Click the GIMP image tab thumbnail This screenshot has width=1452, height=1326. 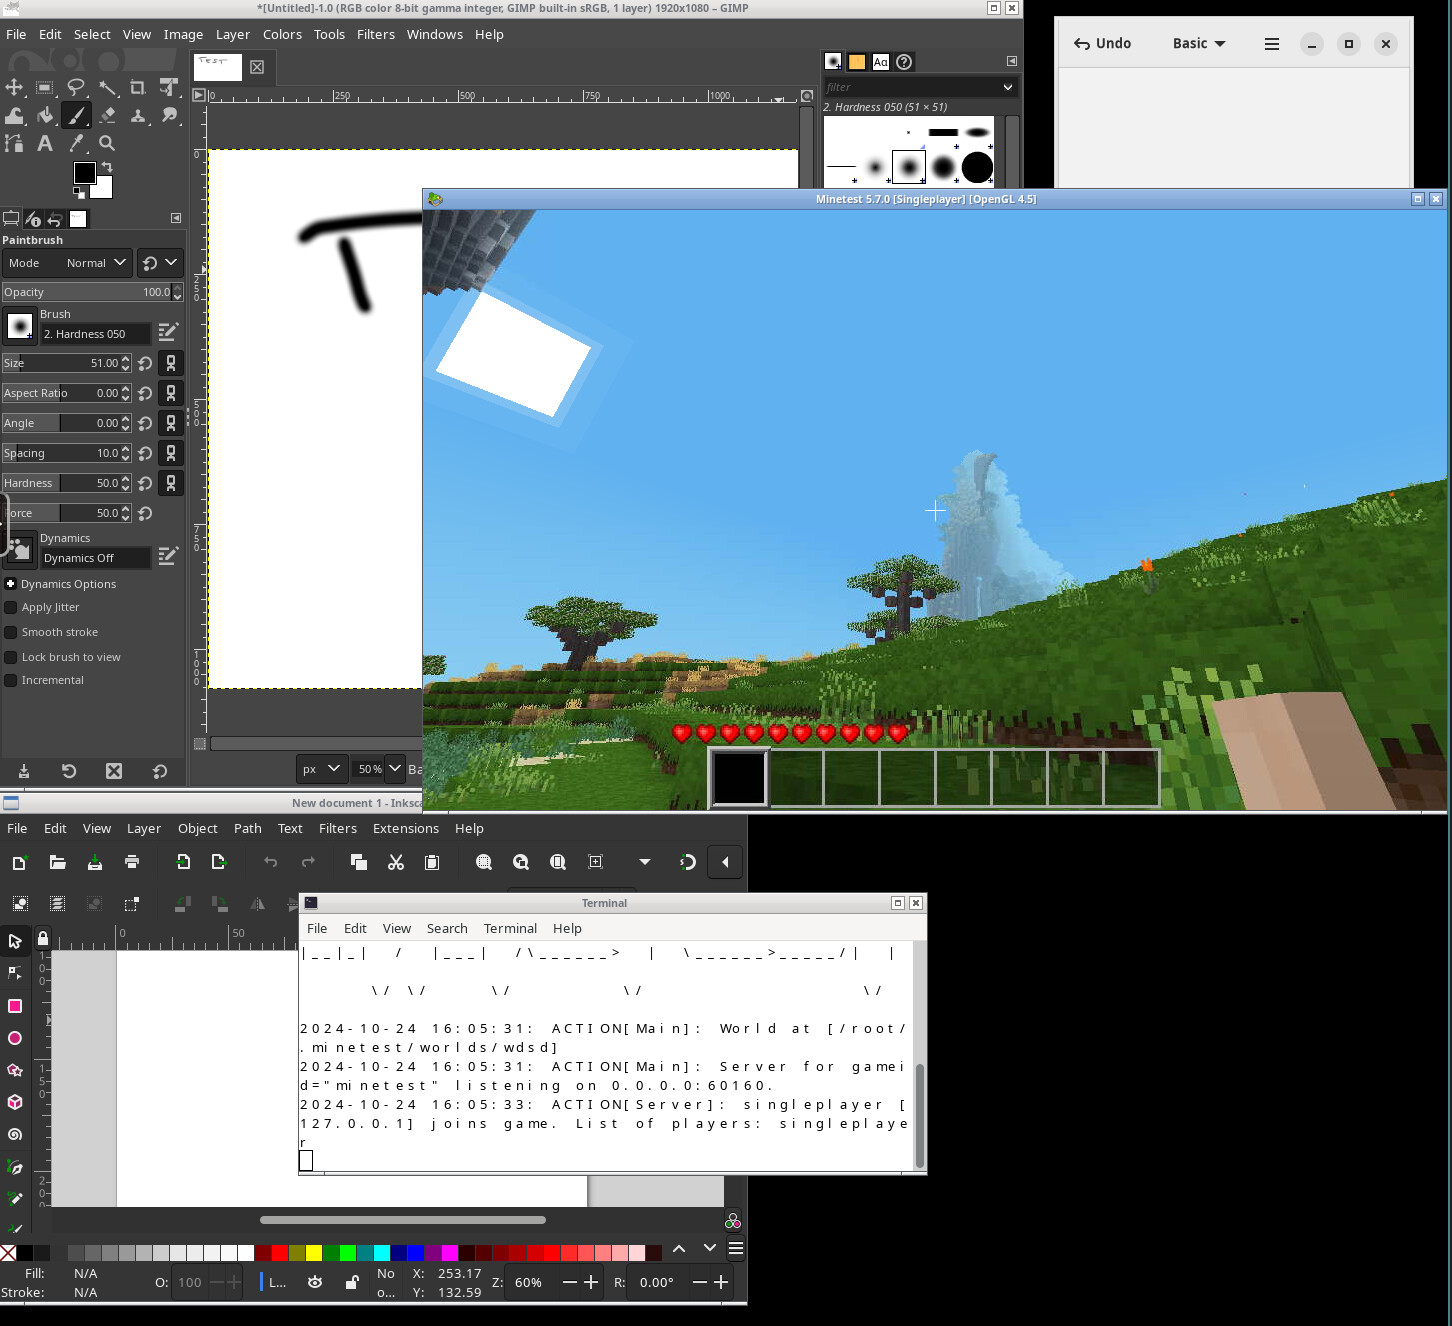[218, 66]
